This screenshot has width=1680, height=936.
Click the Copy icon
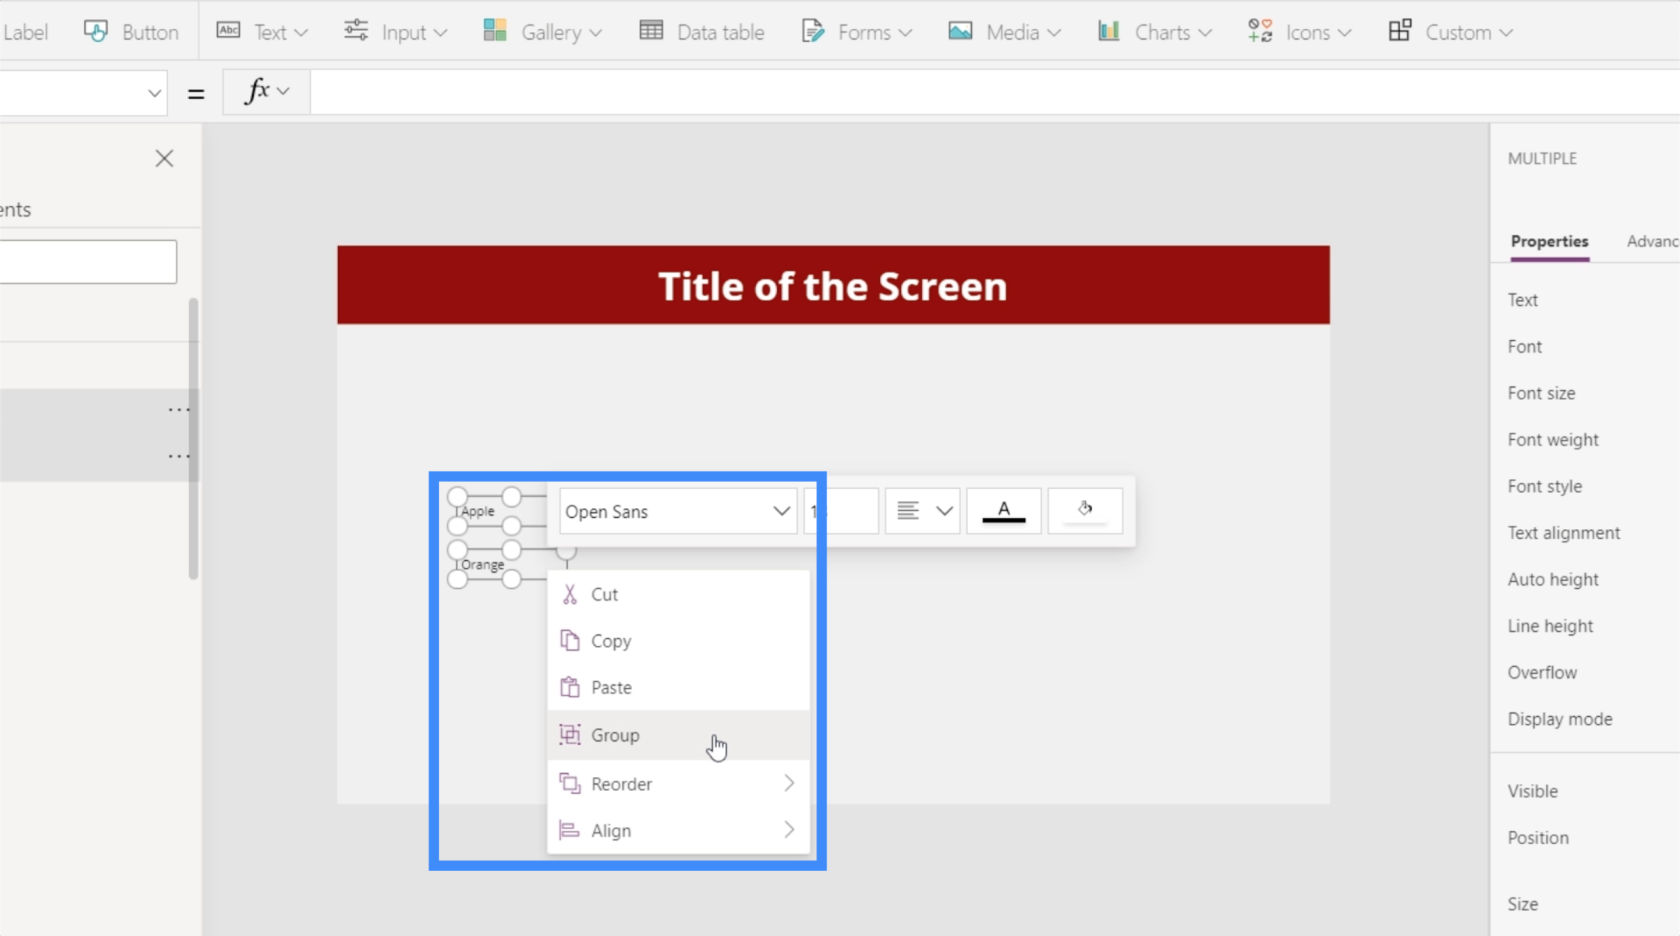[x=570, y=640]
